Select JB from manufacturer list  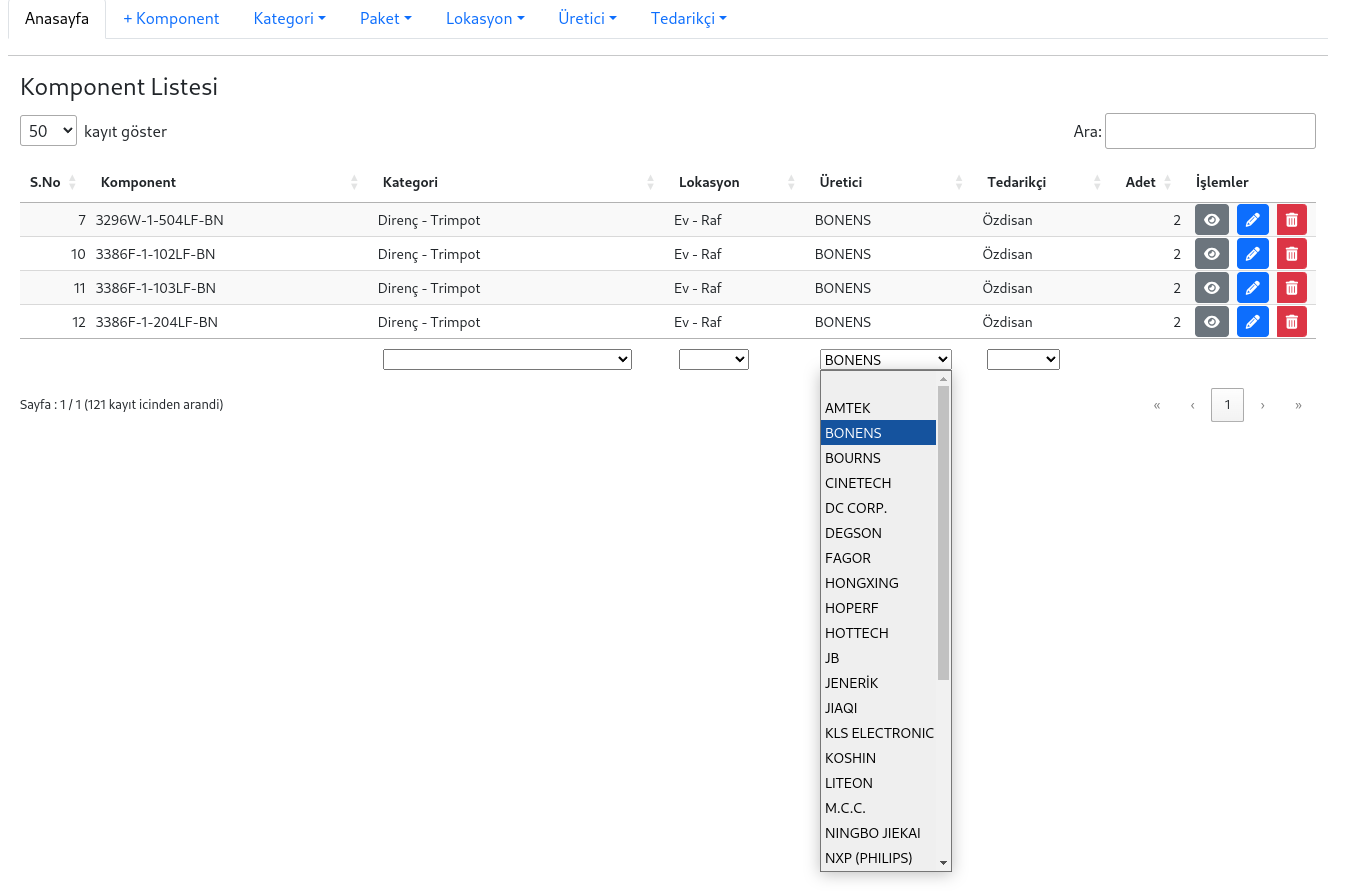pyautogui.click(x=878, y=658)
